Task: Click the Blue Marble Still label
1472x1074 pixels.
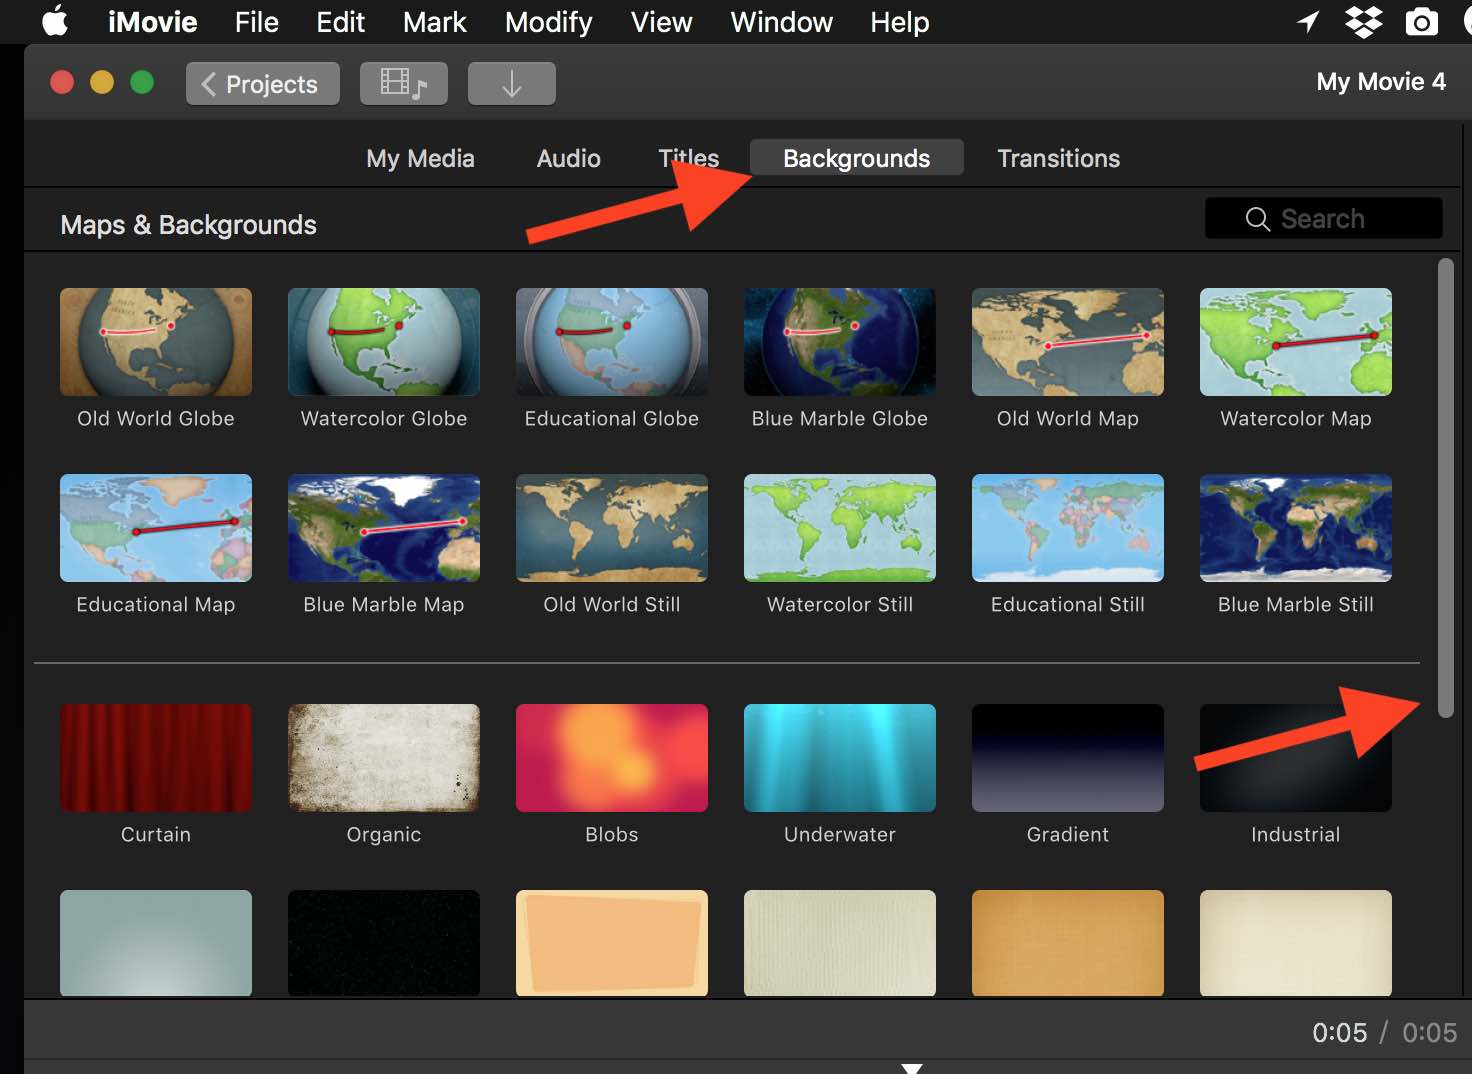Action: point(1296,604)
